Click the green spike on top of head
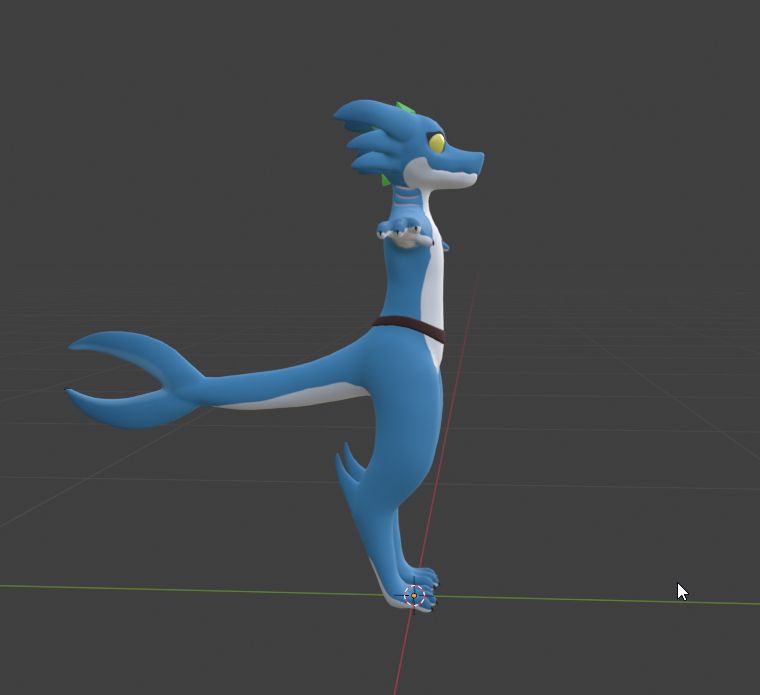Image resolution: width=760 pixels, height=695 pixels. click(x=405, y=108)
